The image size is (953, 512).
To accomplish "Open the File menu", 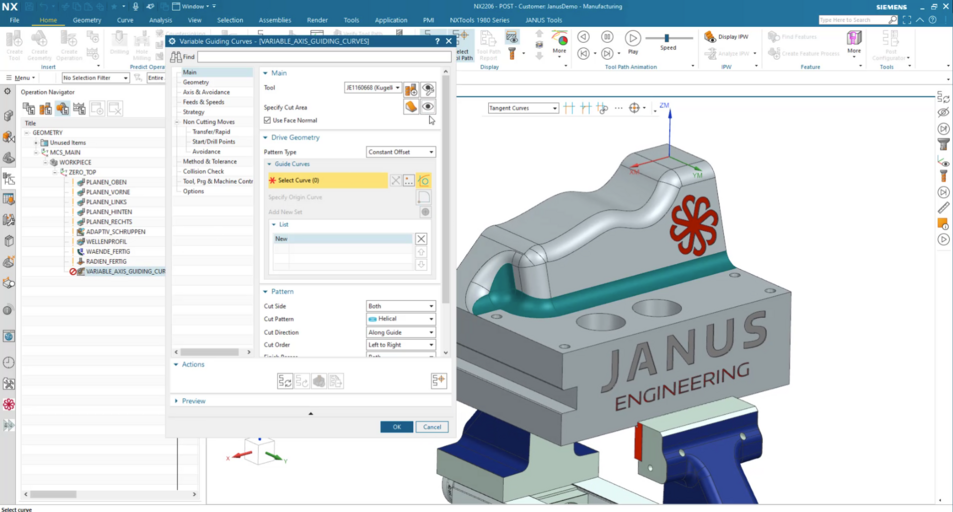I will coord(15,20).
